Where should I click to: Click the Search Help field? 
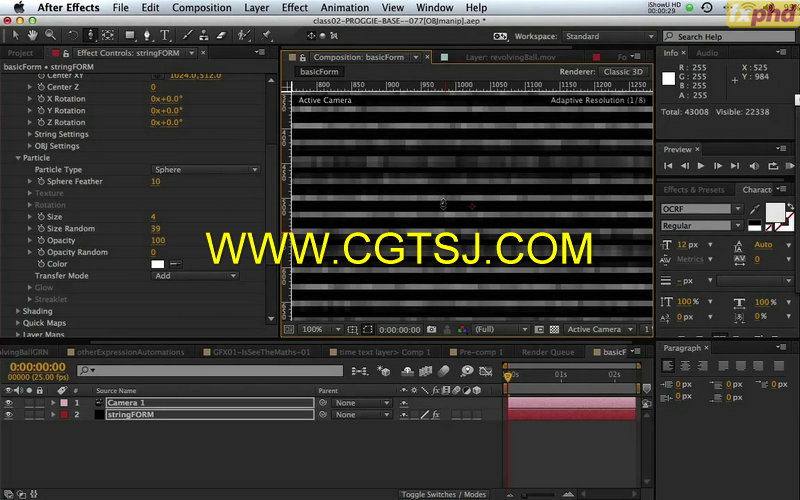pyautogui.click(x=730, y=36)
